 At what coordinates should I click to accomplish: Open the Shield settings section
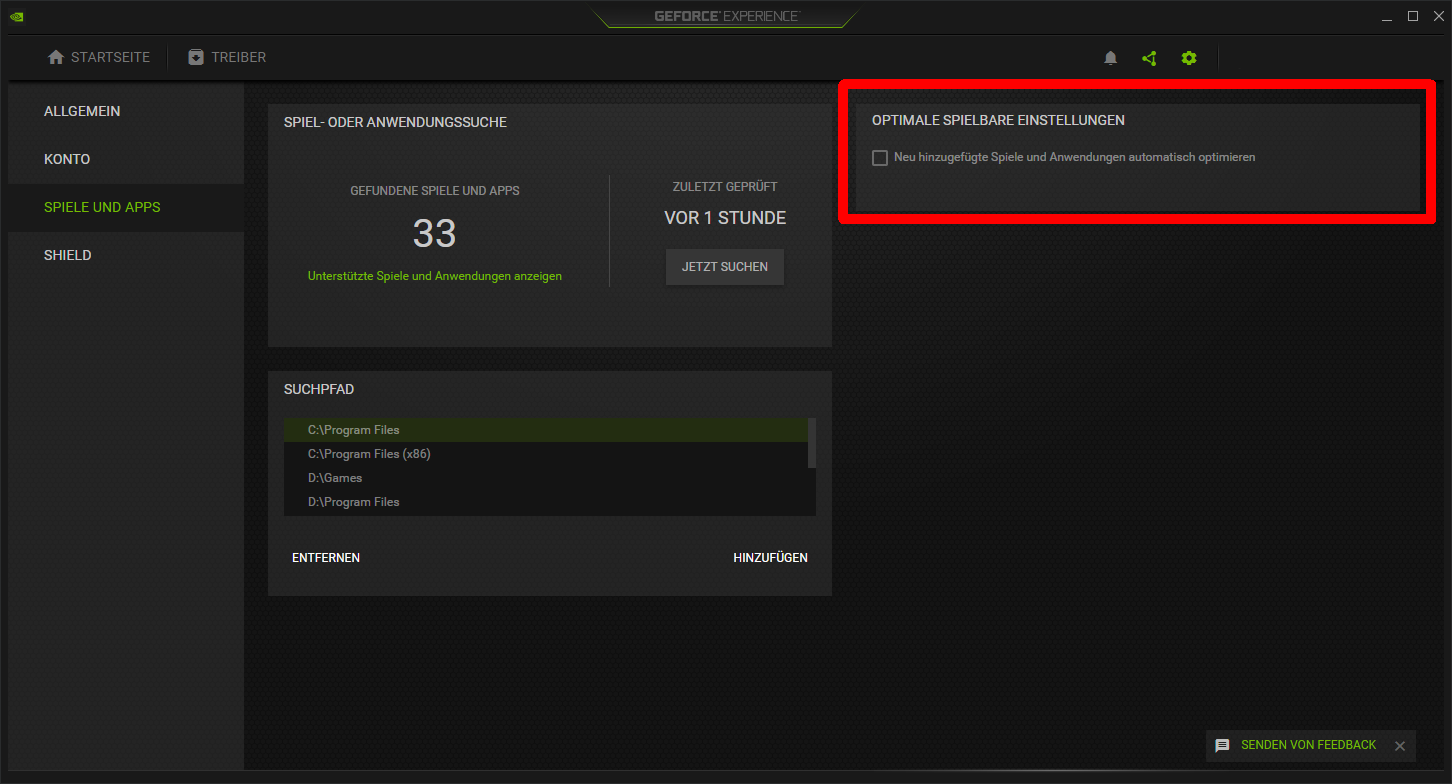coord(126,255)
